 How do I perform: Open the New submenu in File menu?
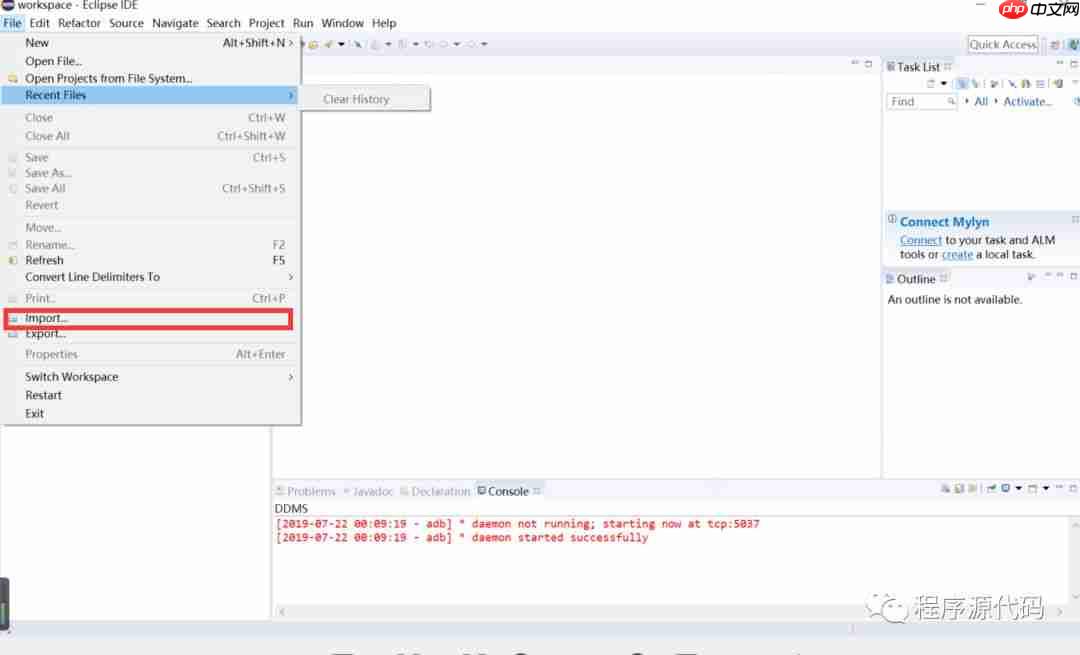coord(149,43)
